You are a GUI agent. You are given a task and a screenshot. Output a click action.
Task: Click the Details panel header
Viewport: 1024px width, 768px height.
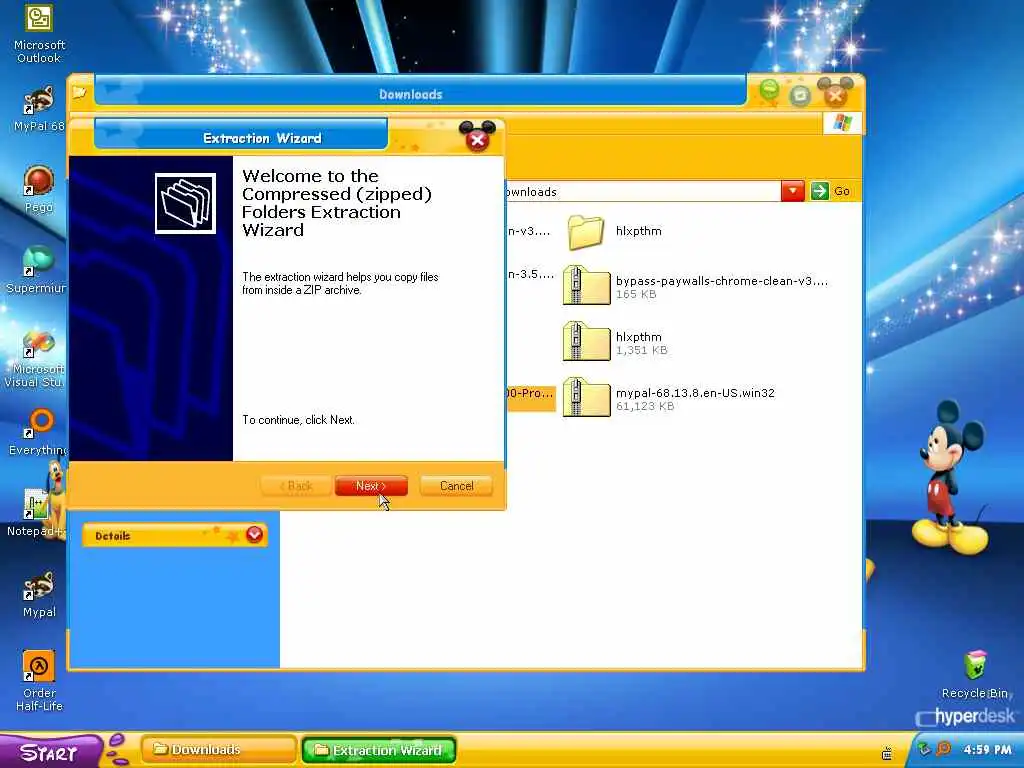pyautogui.click(x=175, y=536)
